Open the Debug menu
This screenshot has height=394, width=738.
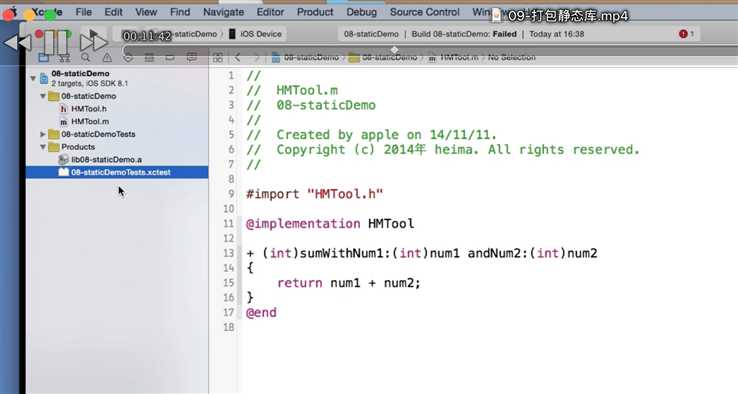click(x=361, y=12)
